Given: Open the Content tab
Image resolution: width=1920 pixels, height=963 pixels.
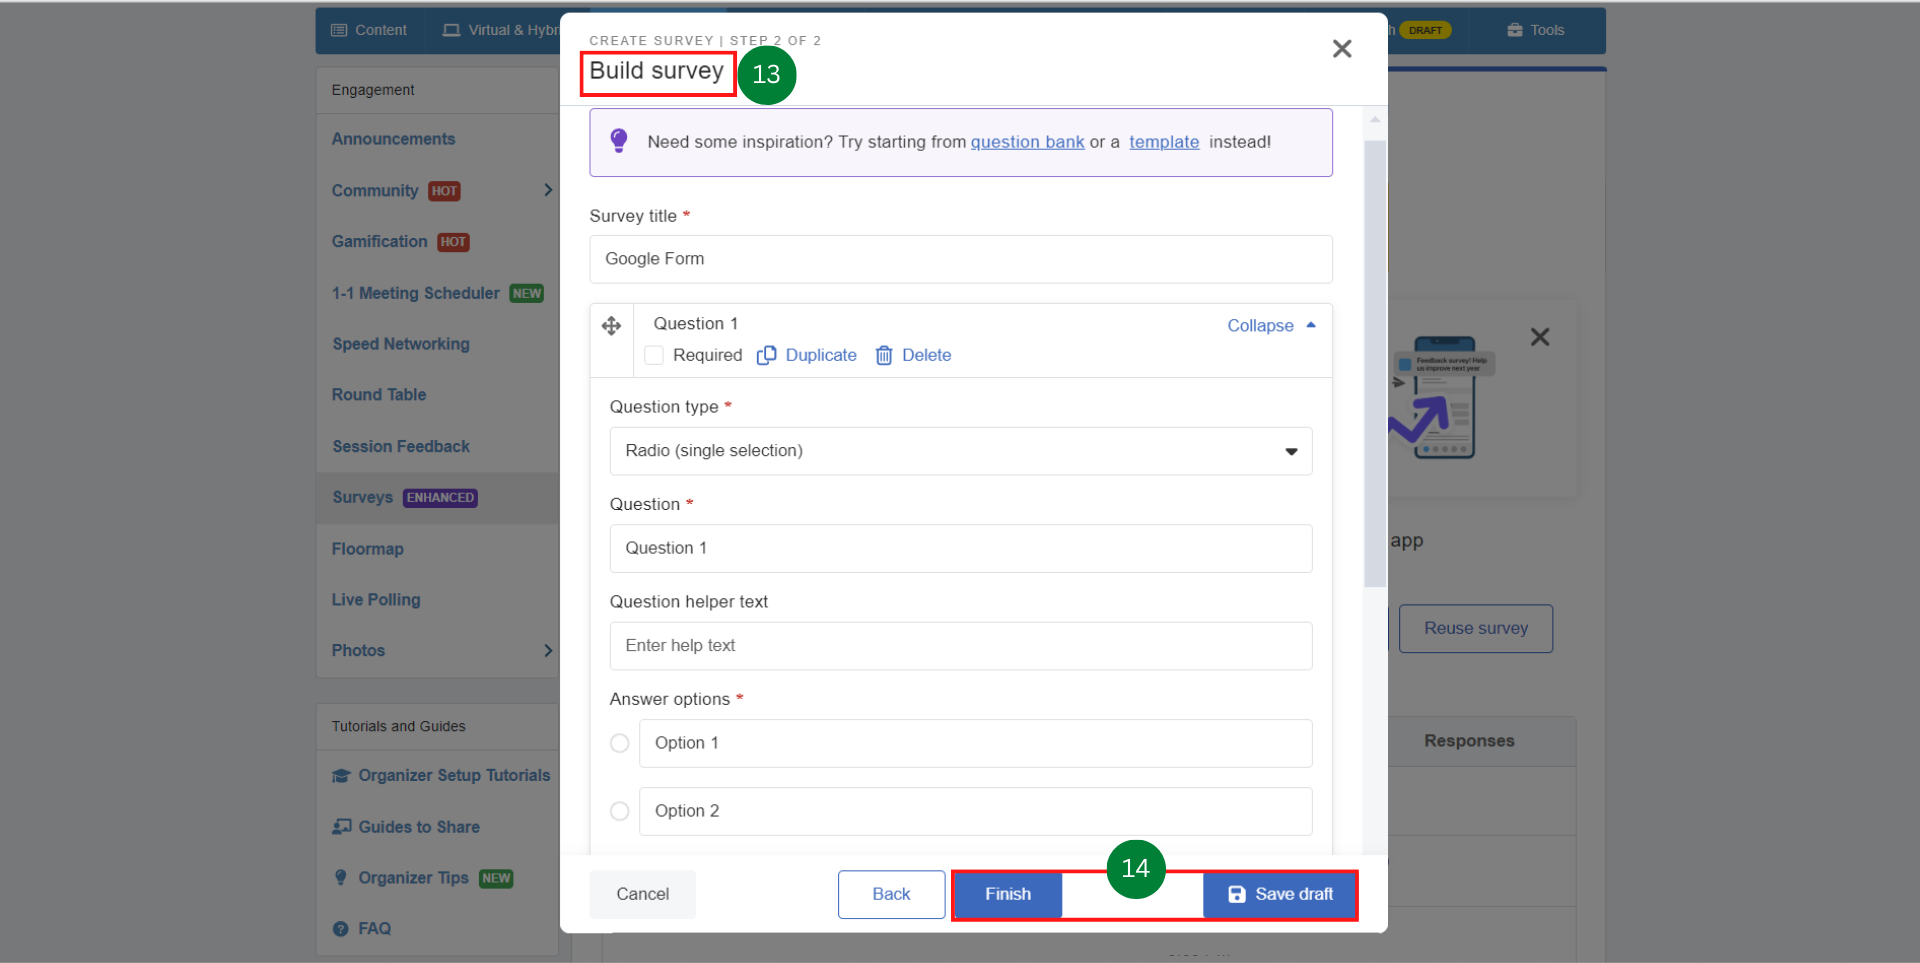Looking at the screenshot, I should (x=369, y=30).
